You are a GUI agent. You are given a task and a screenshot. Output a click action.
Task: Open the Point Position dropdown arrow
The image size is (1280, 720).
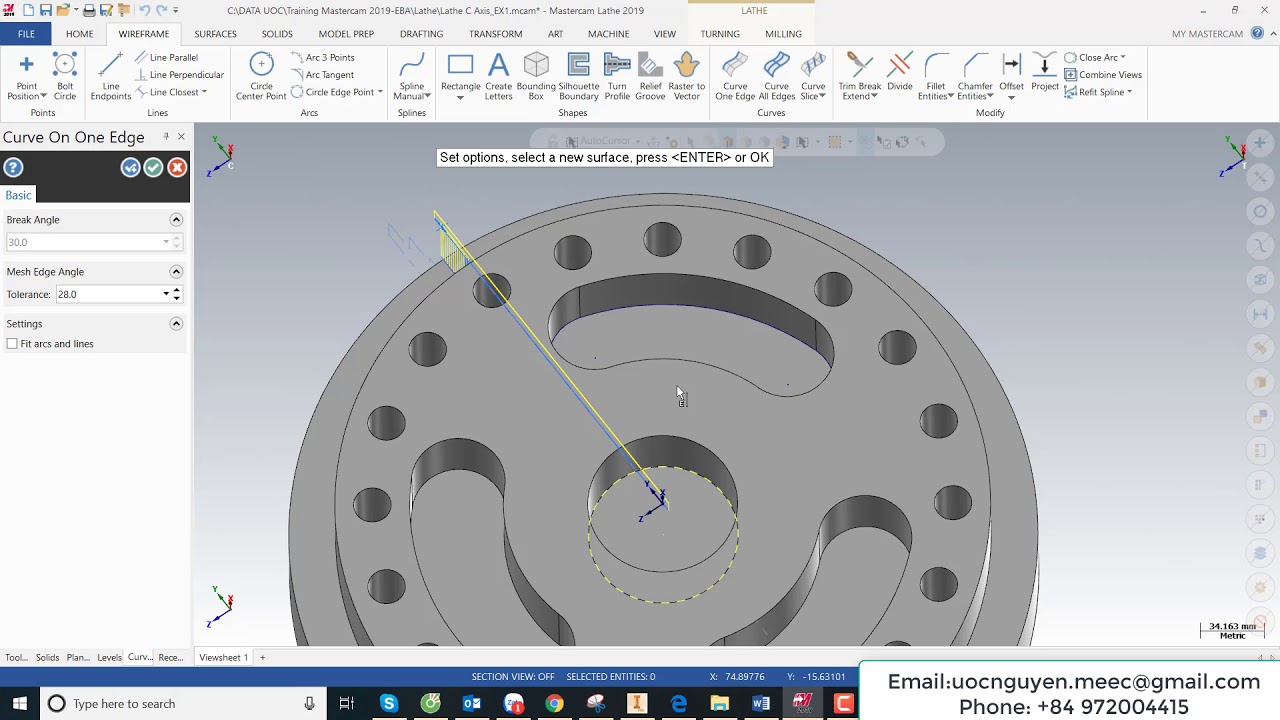[43, 97]
